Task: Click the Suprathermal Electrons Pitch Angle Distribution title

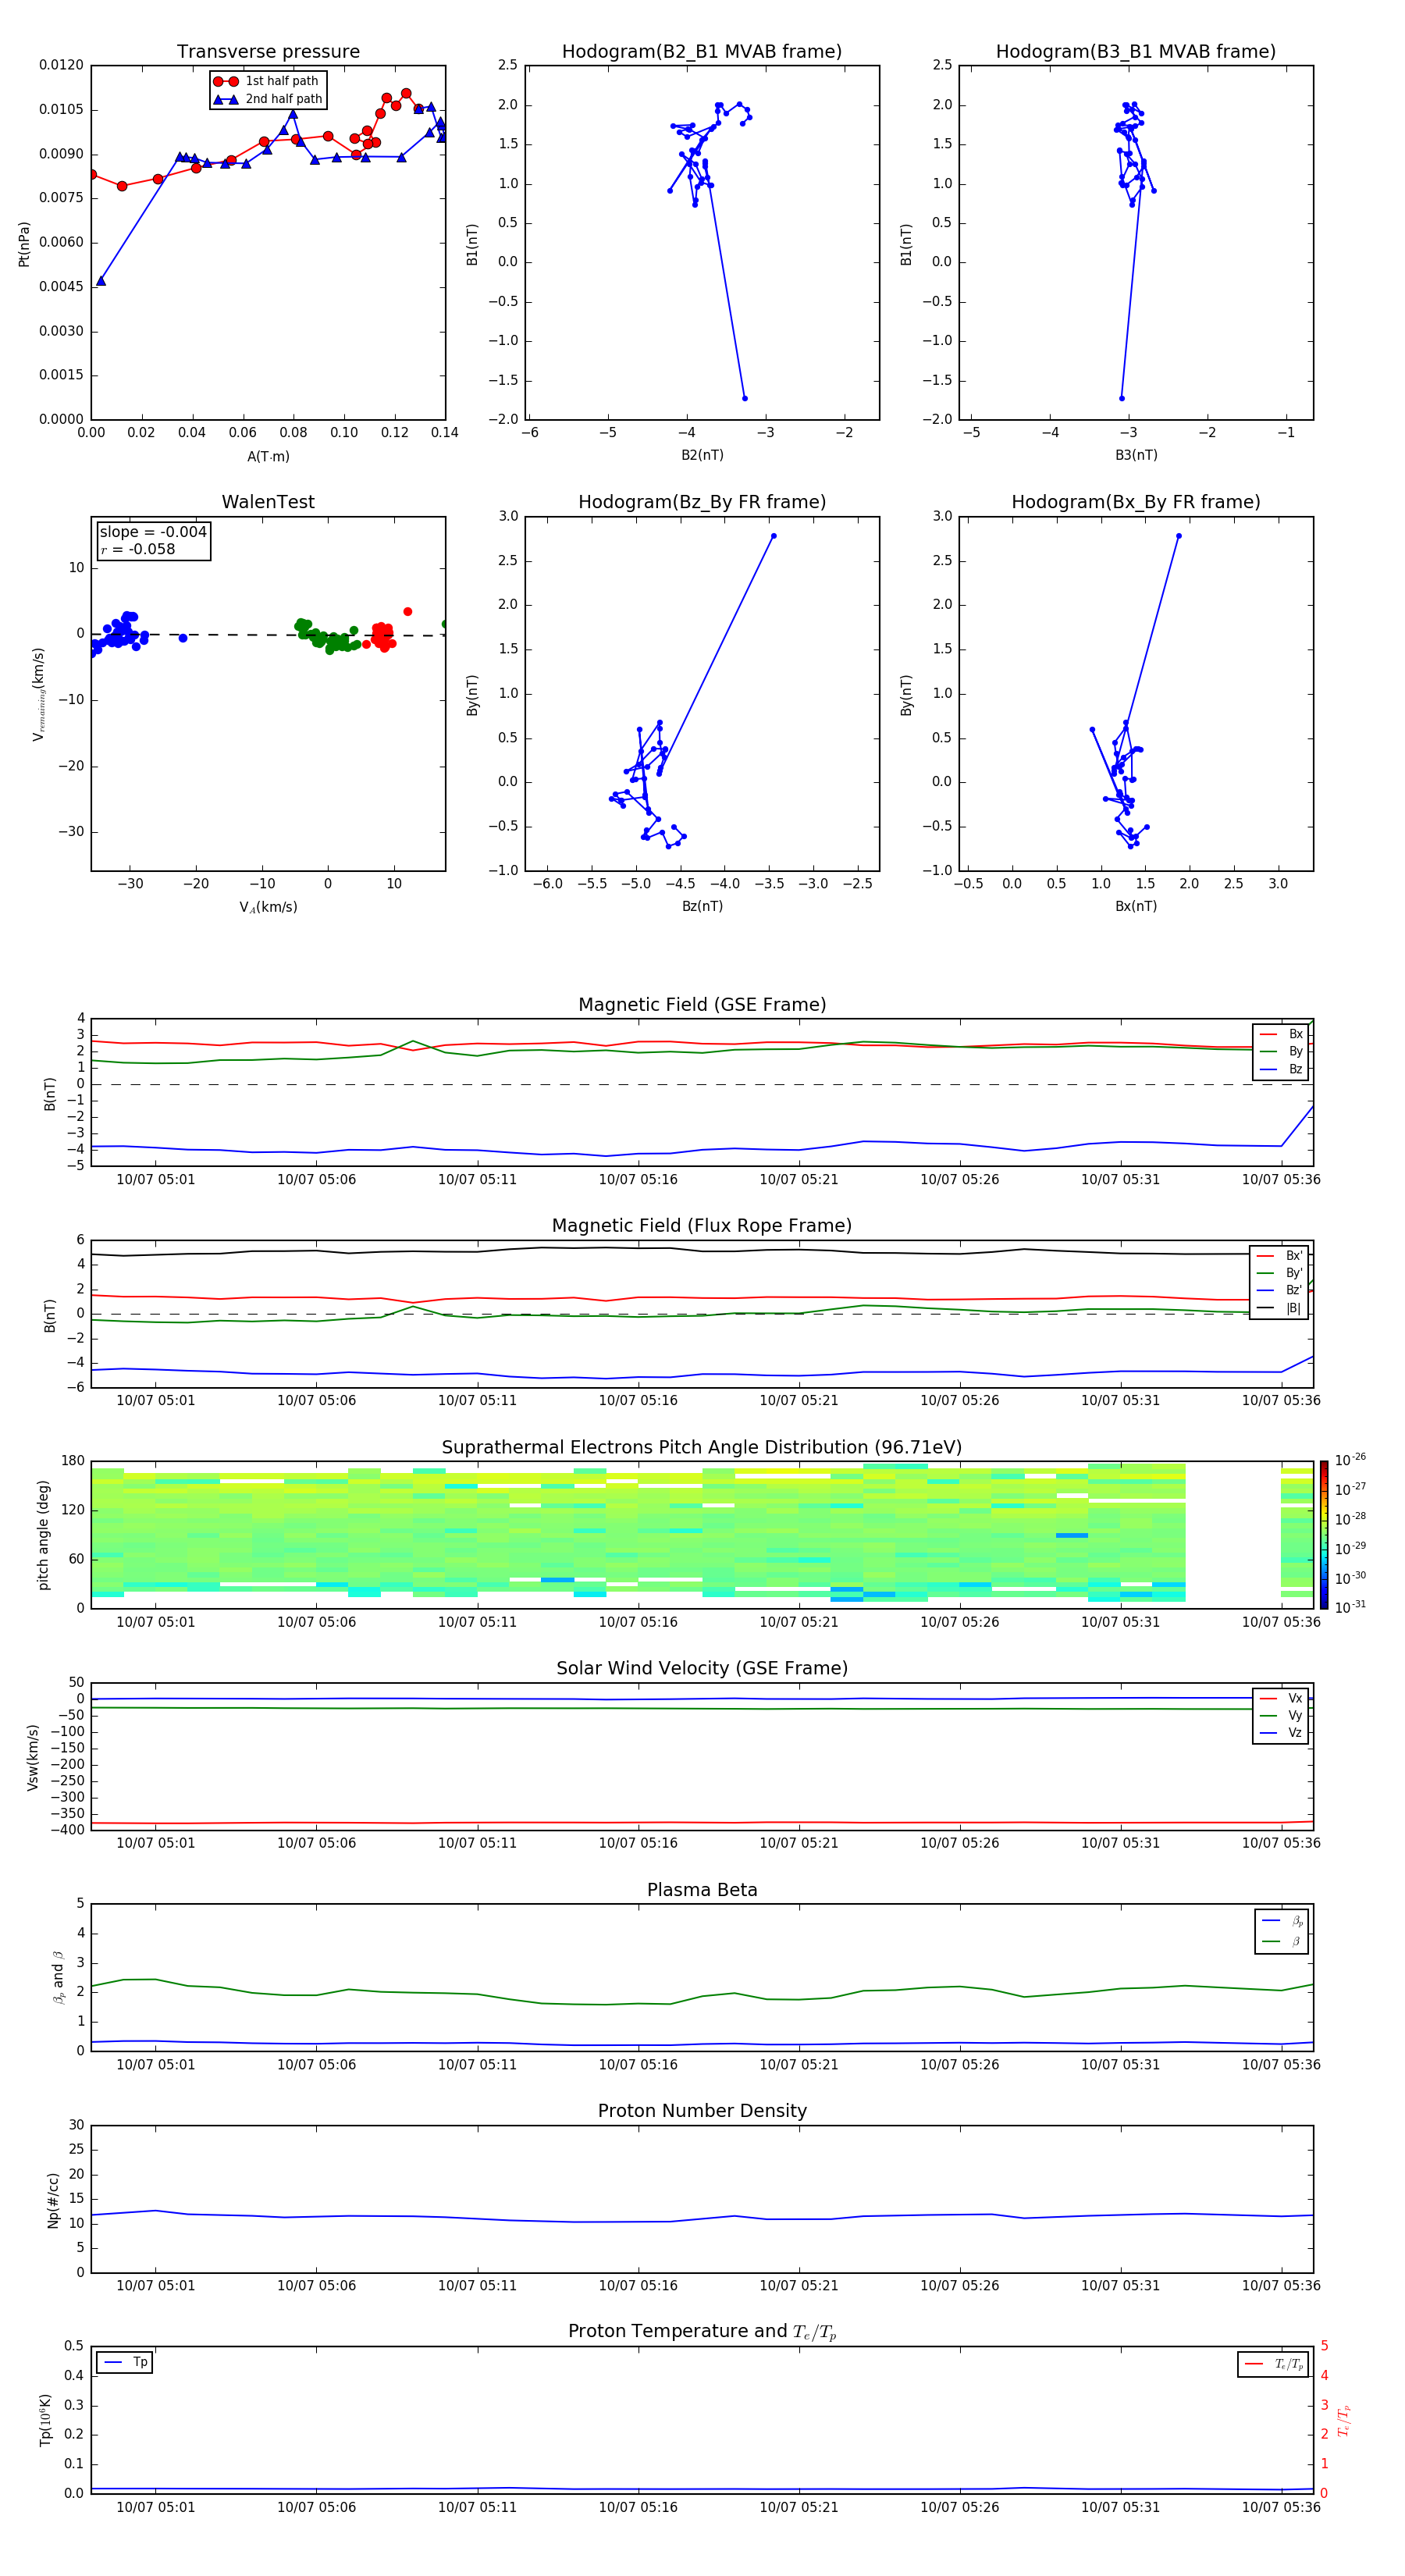Action: [x=702, y=1448]
